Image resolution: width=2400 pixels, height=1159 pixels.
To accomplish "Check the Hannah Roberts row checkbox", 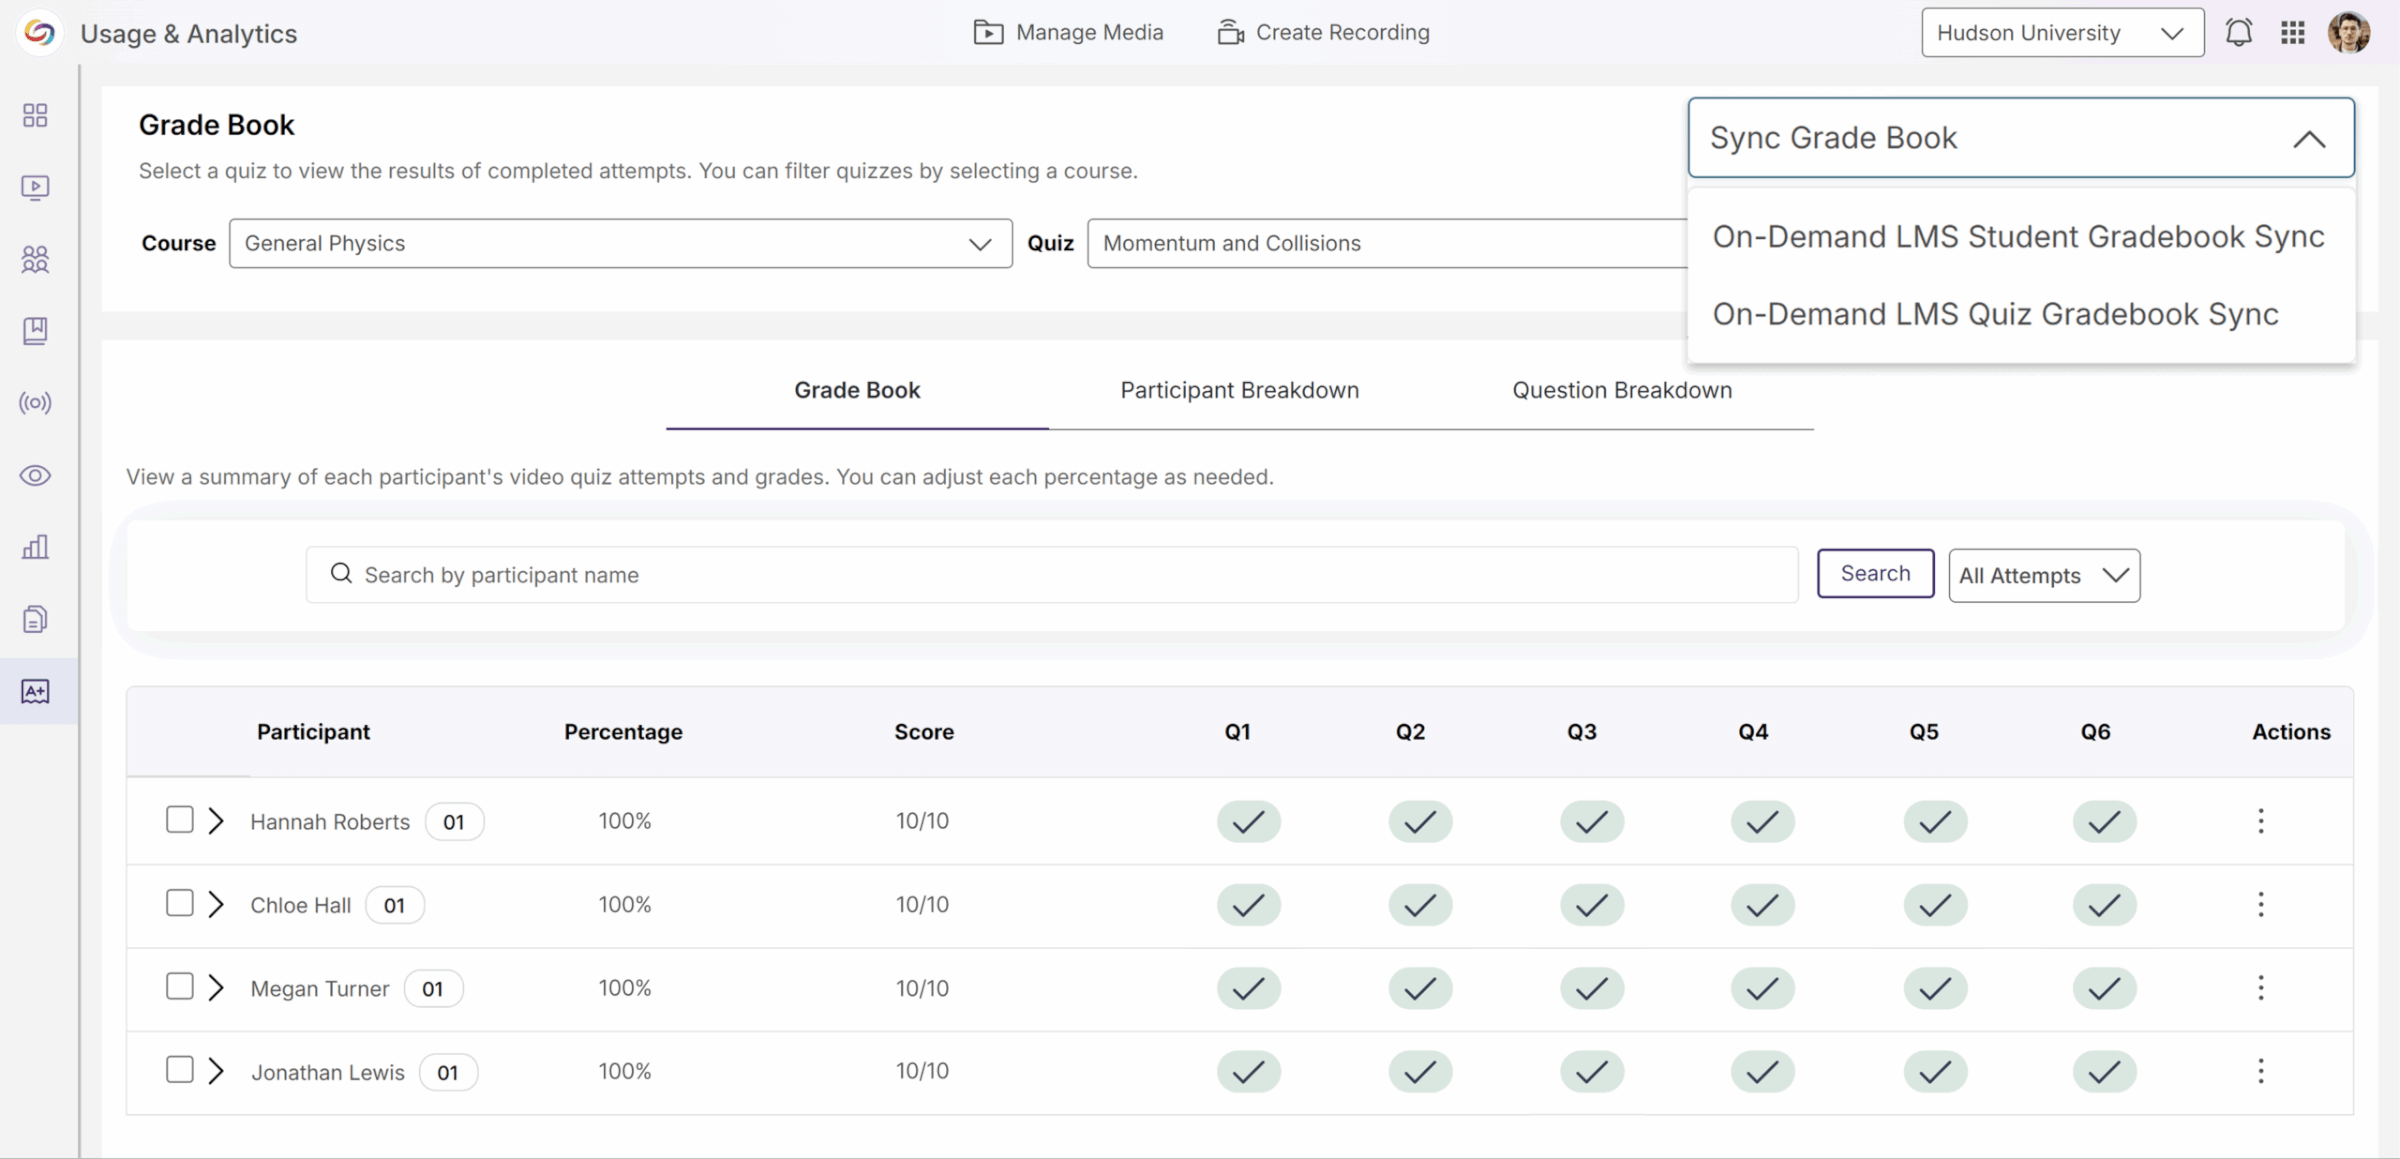I will click(x=179, y=820).
